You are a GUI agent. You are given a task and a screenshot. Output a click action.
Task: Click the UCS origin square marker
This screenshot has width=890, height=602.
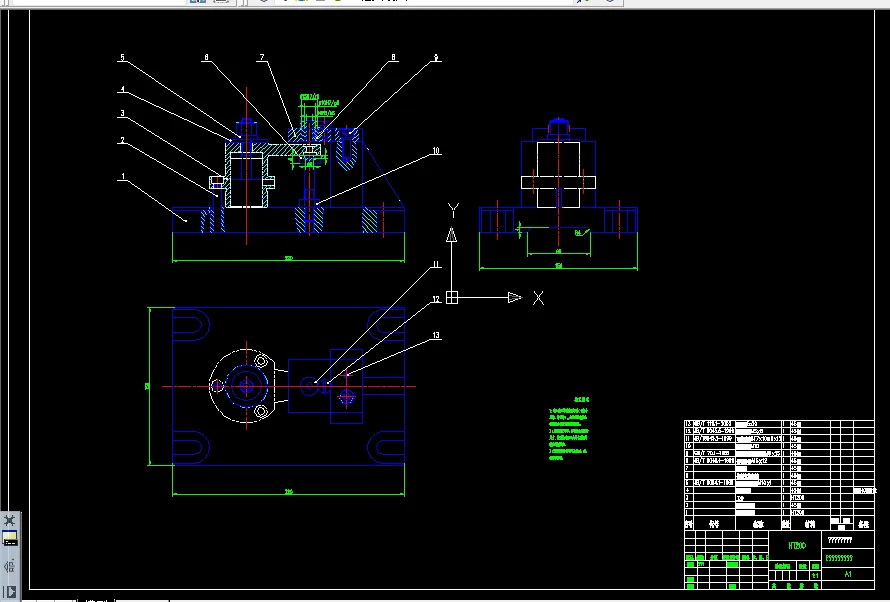(x=452, y=297)
